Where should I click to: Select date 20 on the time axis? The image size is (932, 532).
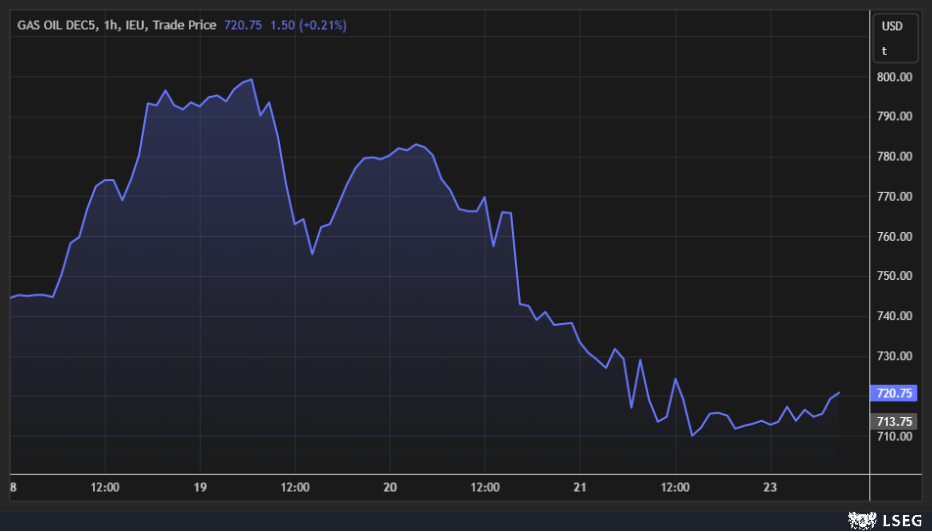click(390, 487)
